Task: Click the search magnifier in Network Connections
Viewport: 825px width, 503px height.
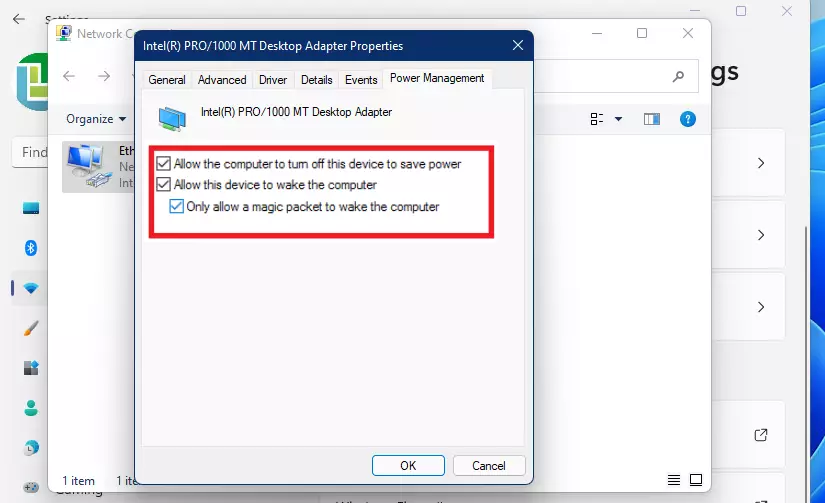Action: pyautogui.click(x=679, y=77)
